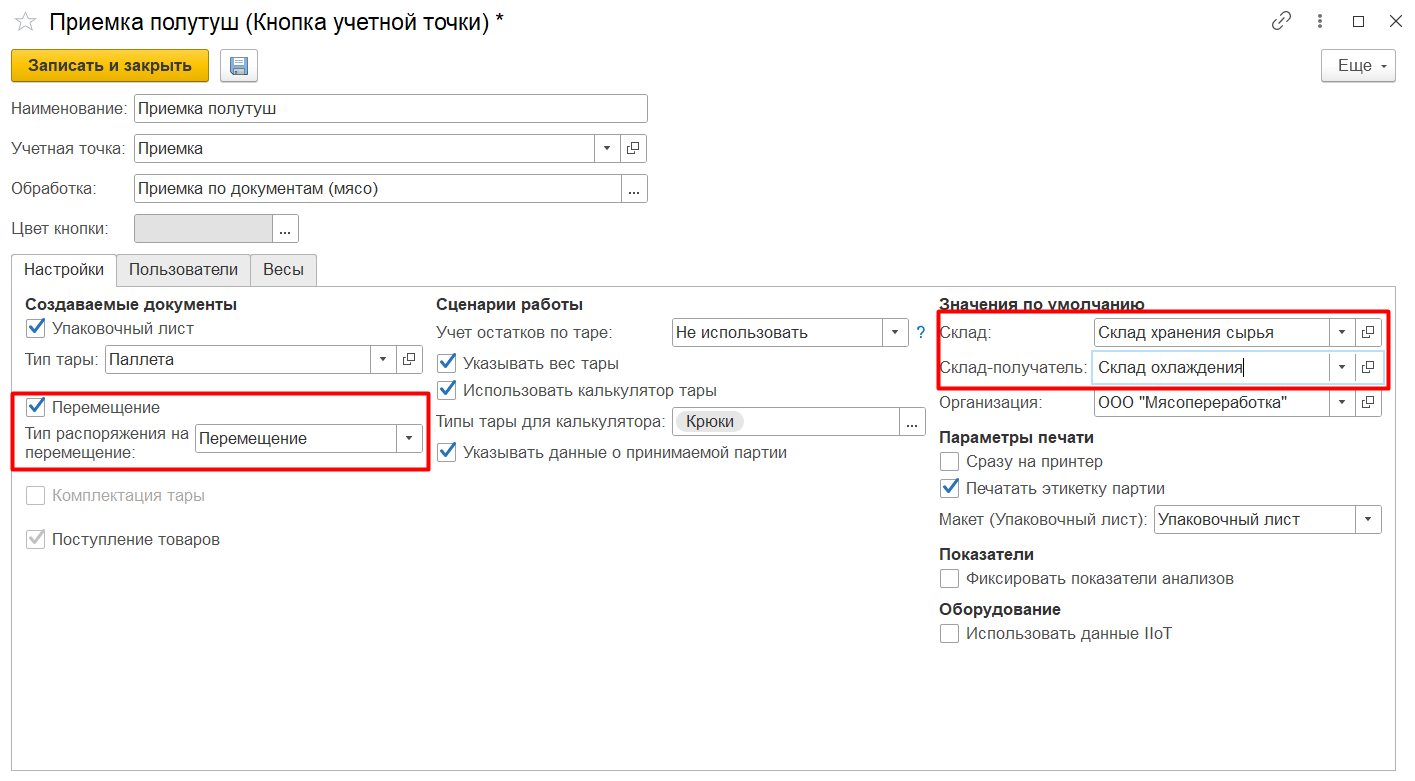Click the floppy disk save icon
This screenshot has height=781, width=1415.
(x=239, y=66)
